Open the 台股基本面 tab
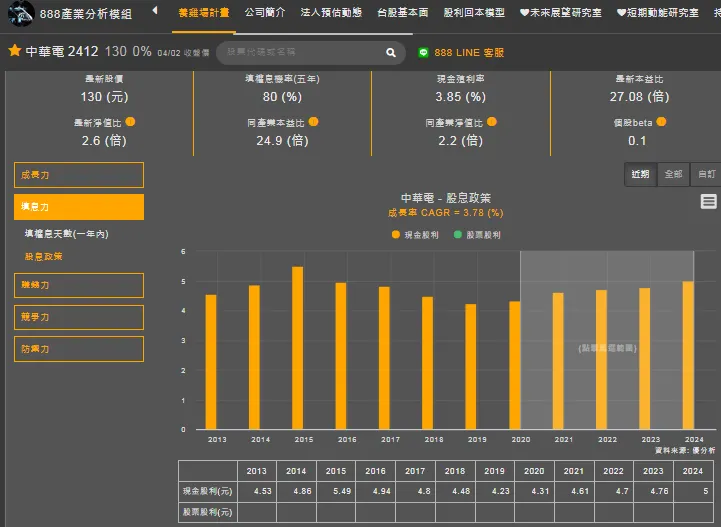Screen dimensions: 721x527 (x=403, y=13)
